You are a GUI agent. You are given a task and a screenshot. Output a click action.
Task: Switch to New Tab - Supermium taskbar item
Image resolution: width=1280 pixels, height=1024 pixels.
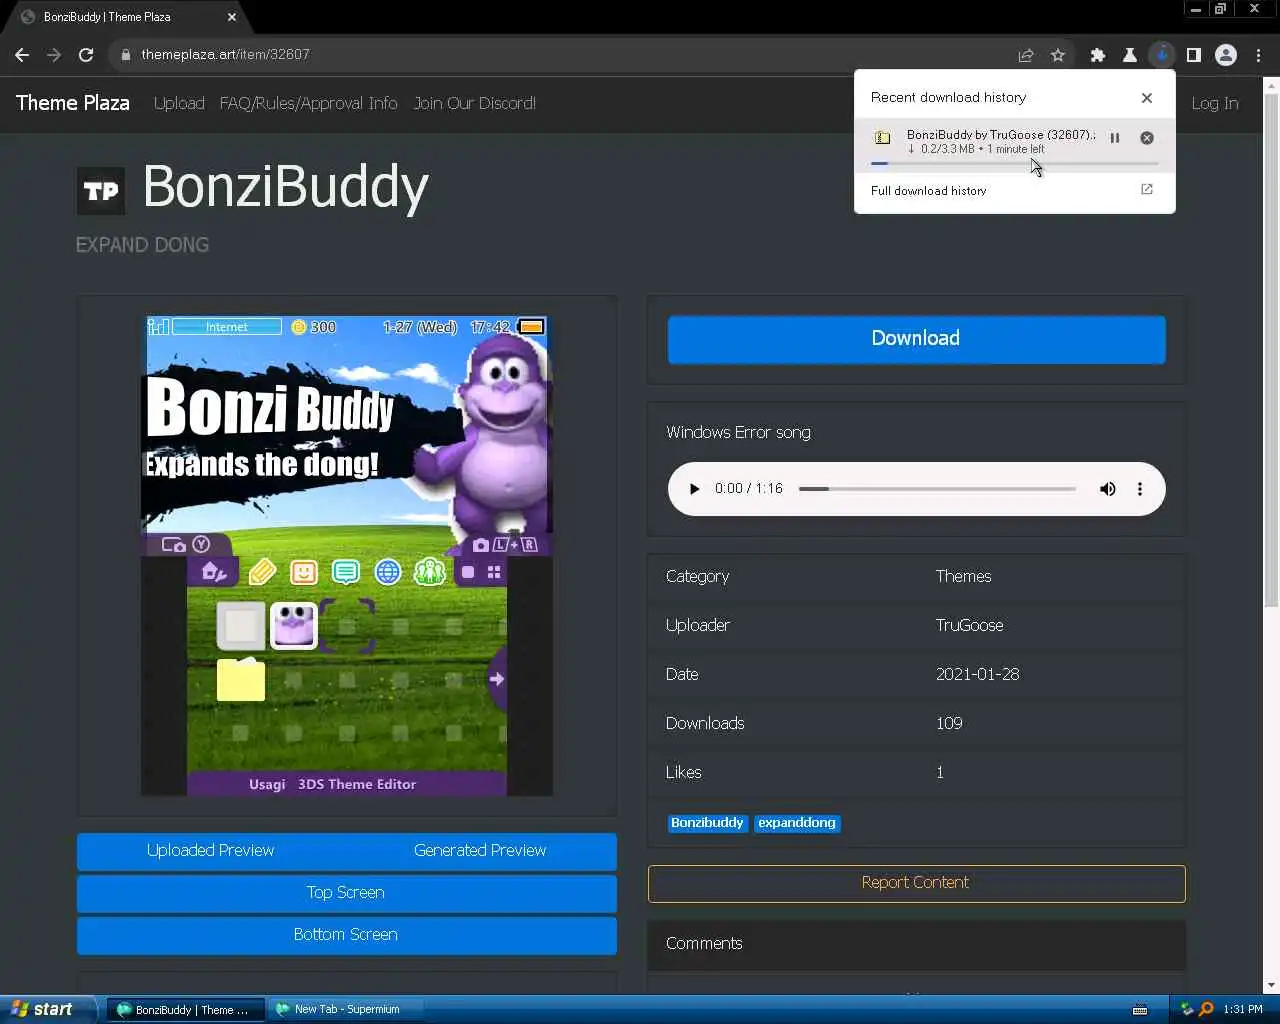click(346, 1010)
